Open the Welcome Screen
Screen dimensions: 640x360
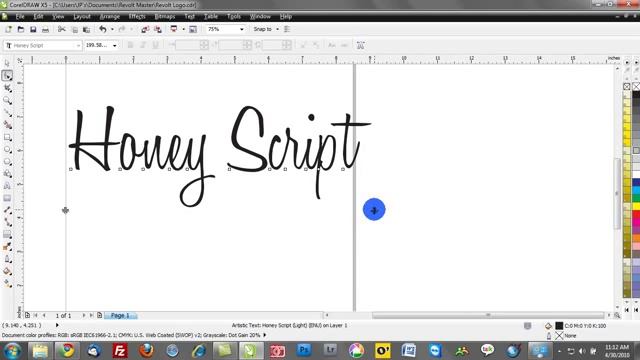(193, 29)
